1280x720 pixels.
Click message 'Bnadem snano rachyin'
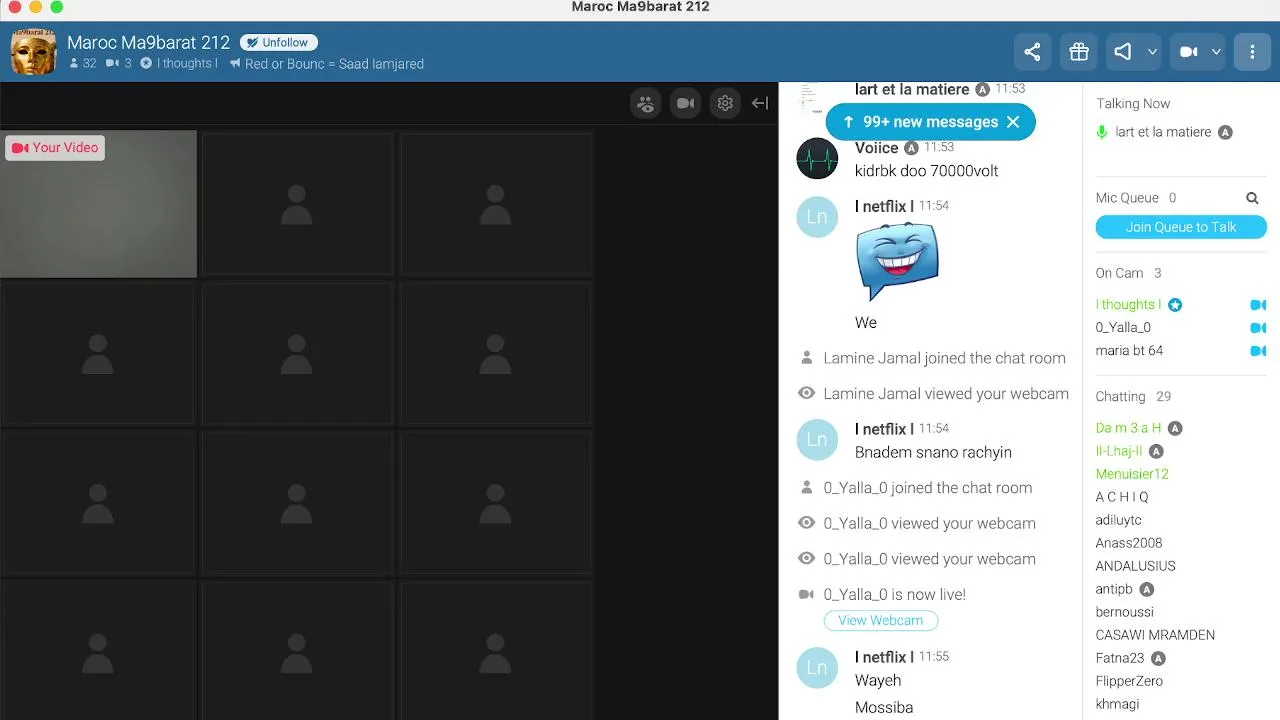pyautogui.click(x=933, y=452)
